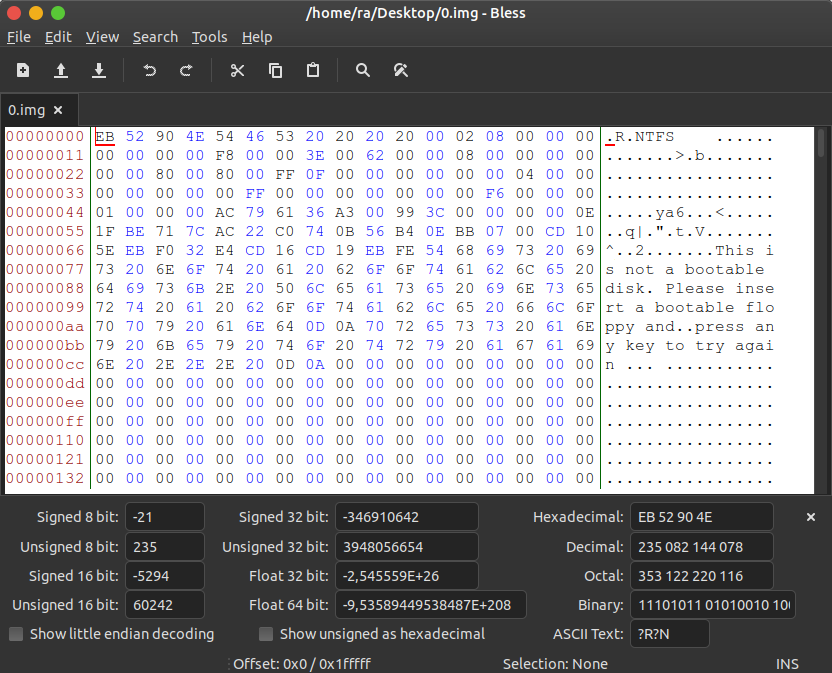This screenshot has width=832, height=673.
Task: Select first hex byte EB
Action: 105,136
